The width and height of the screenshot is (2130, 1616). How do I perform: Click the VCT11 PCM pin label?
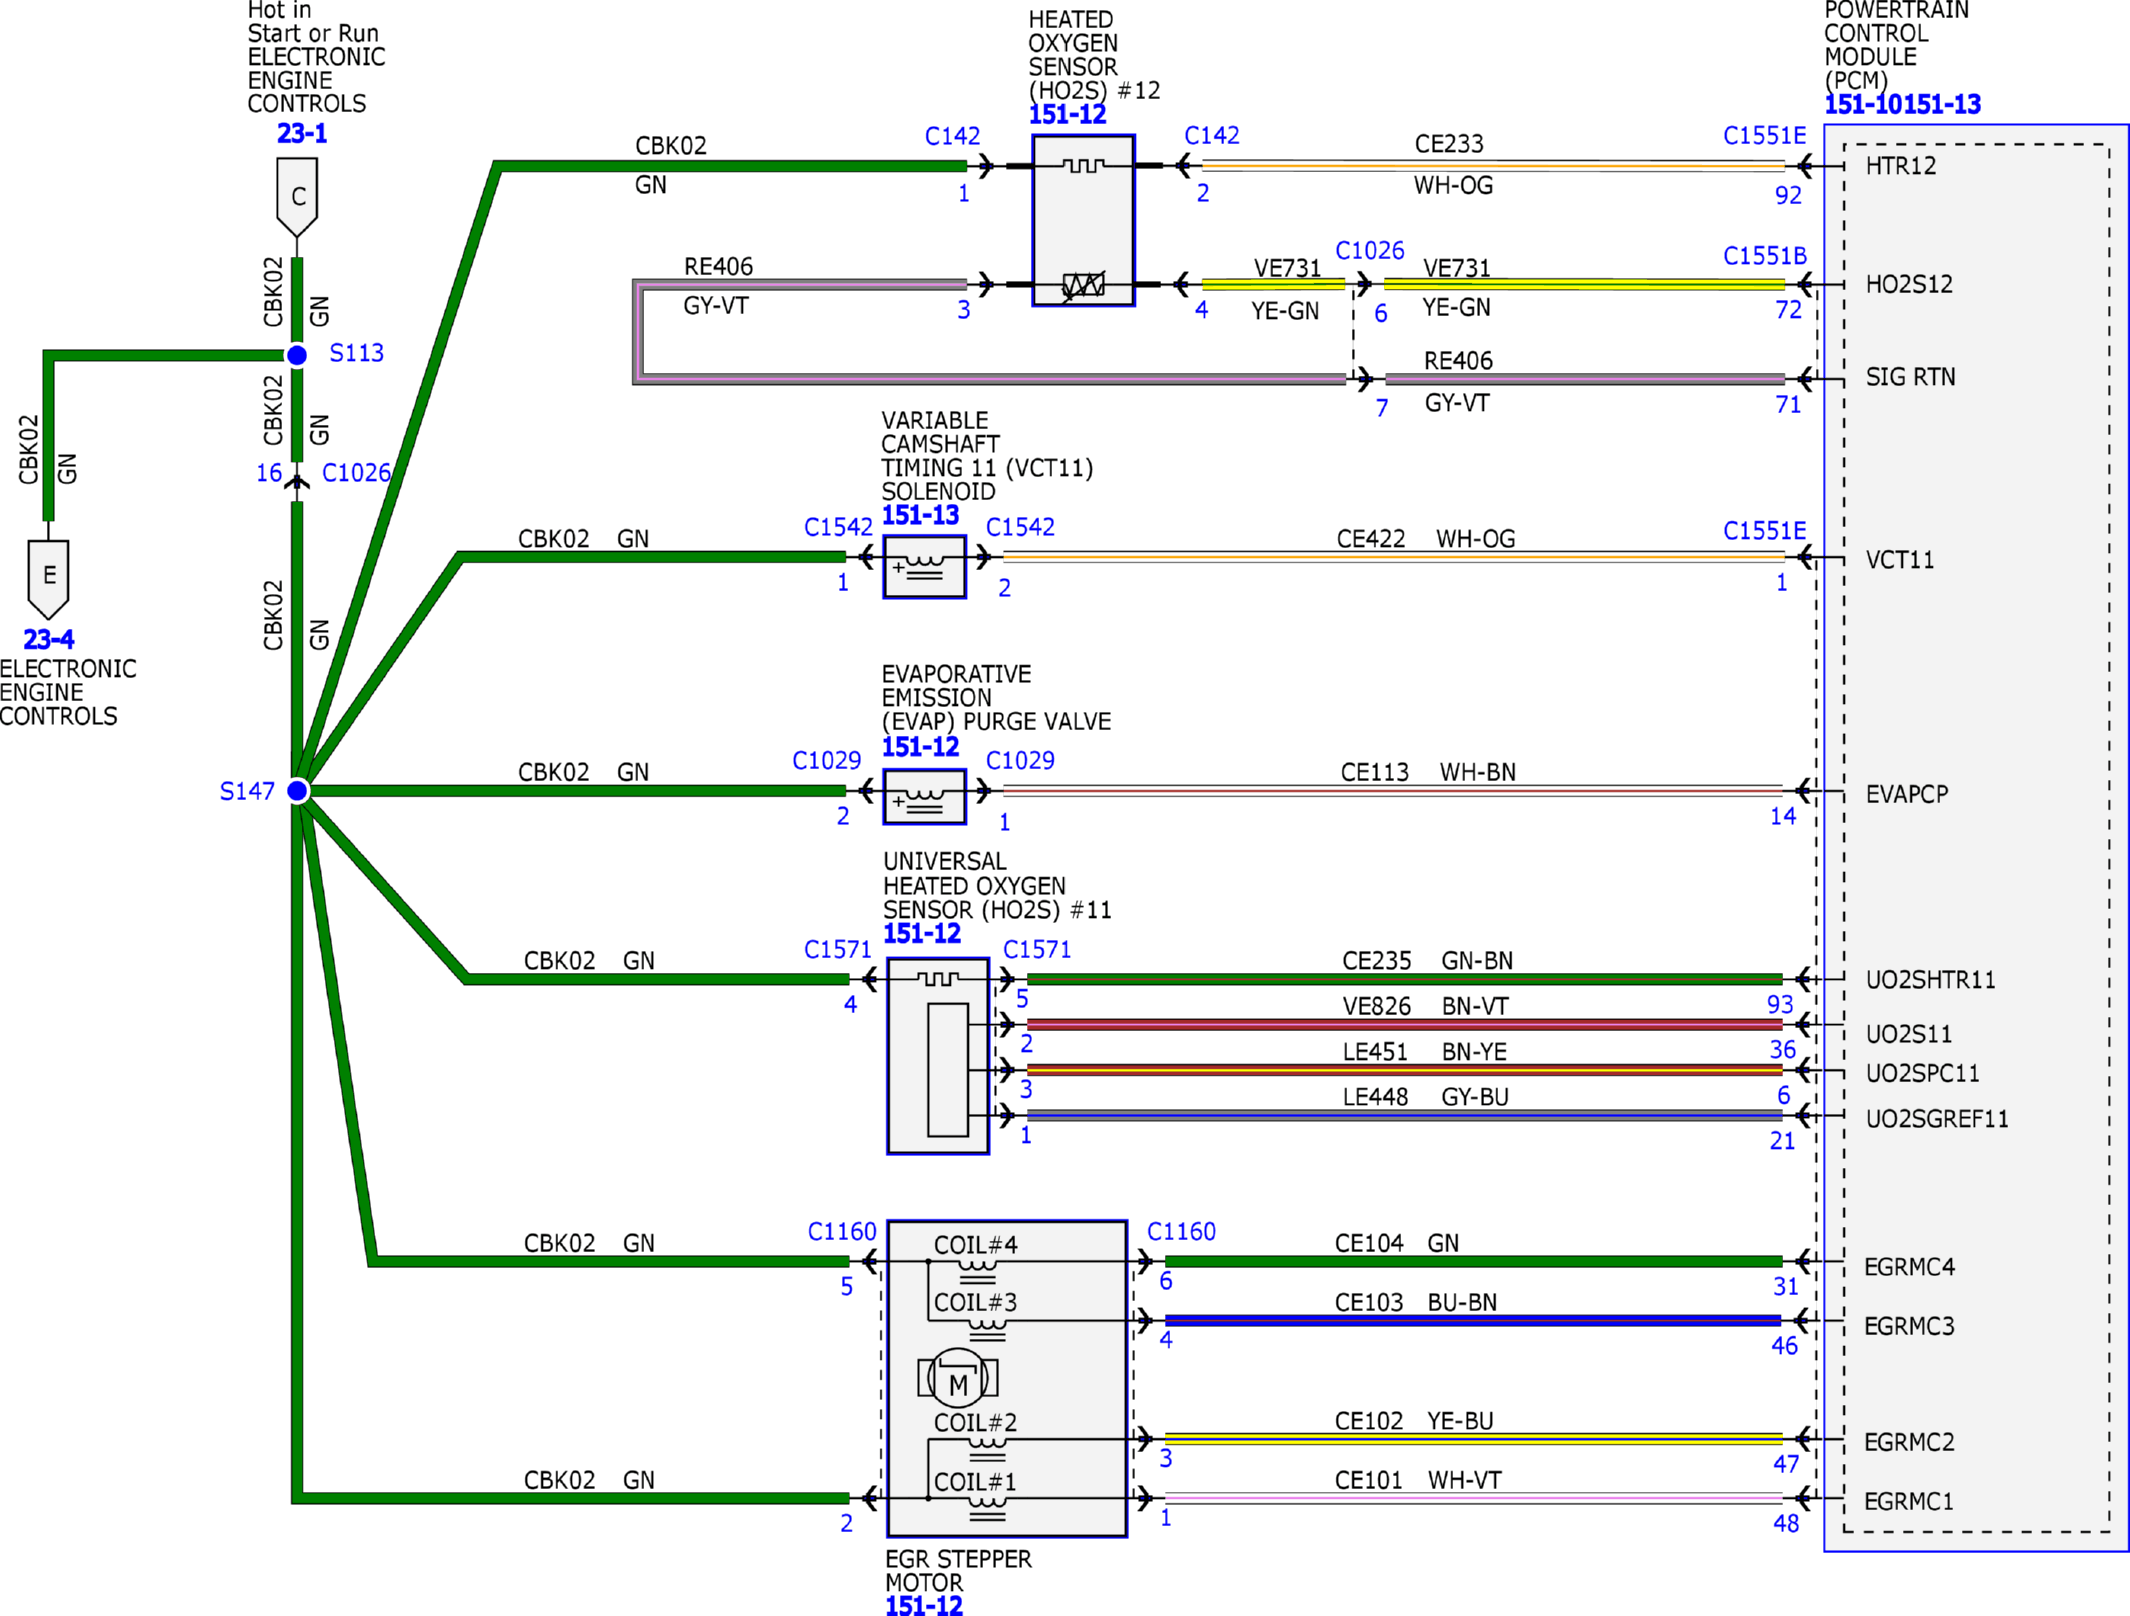tap(1900, 560)
